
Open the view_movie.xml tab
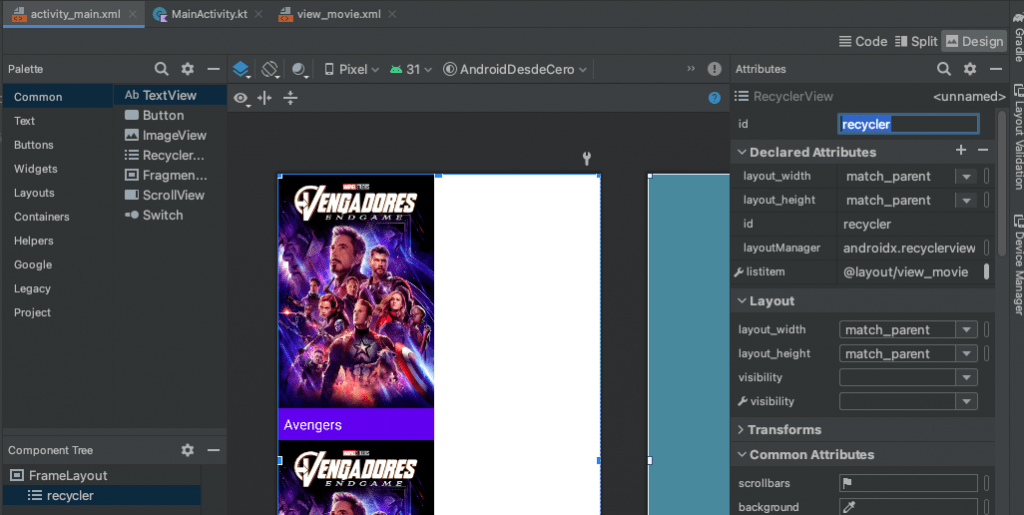pyautogui.click(x=338, y=14)
